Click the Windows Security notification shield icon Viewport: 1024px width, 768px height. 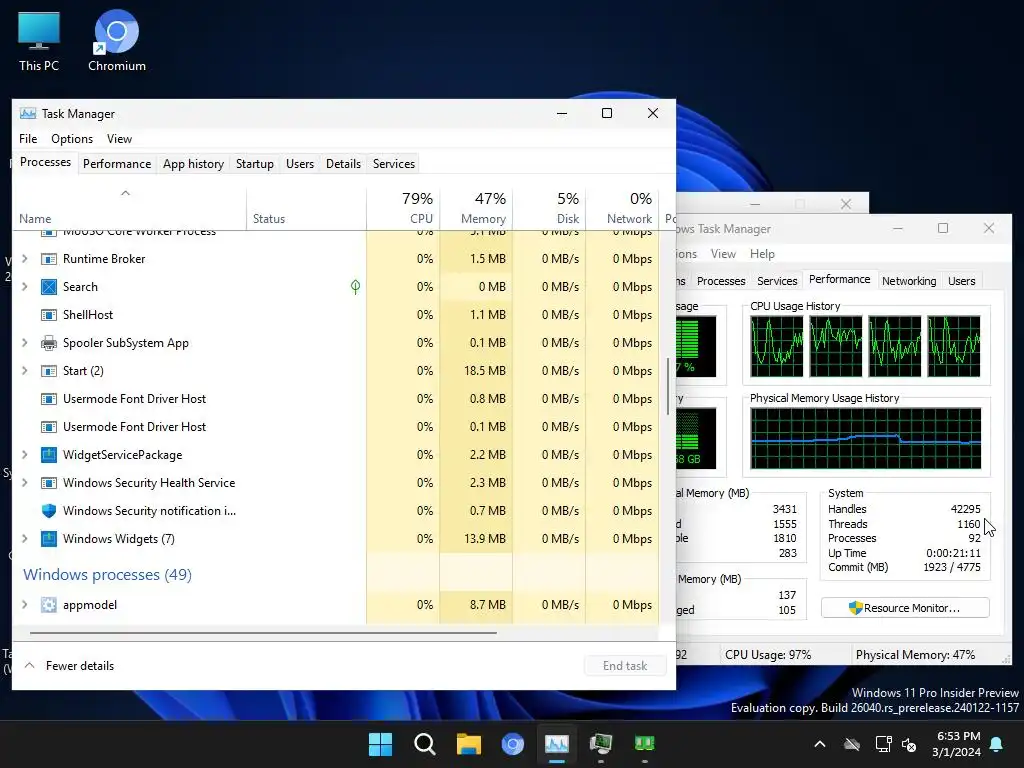[x=49, y=511]
